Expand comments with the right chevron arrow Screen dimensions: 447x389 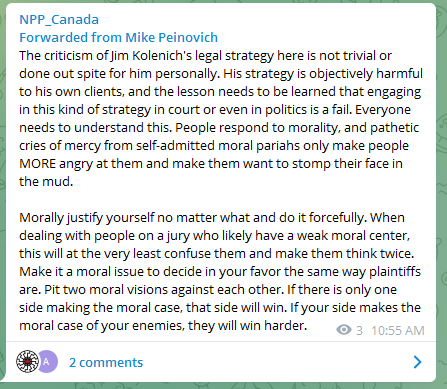[x=417, y=362]
